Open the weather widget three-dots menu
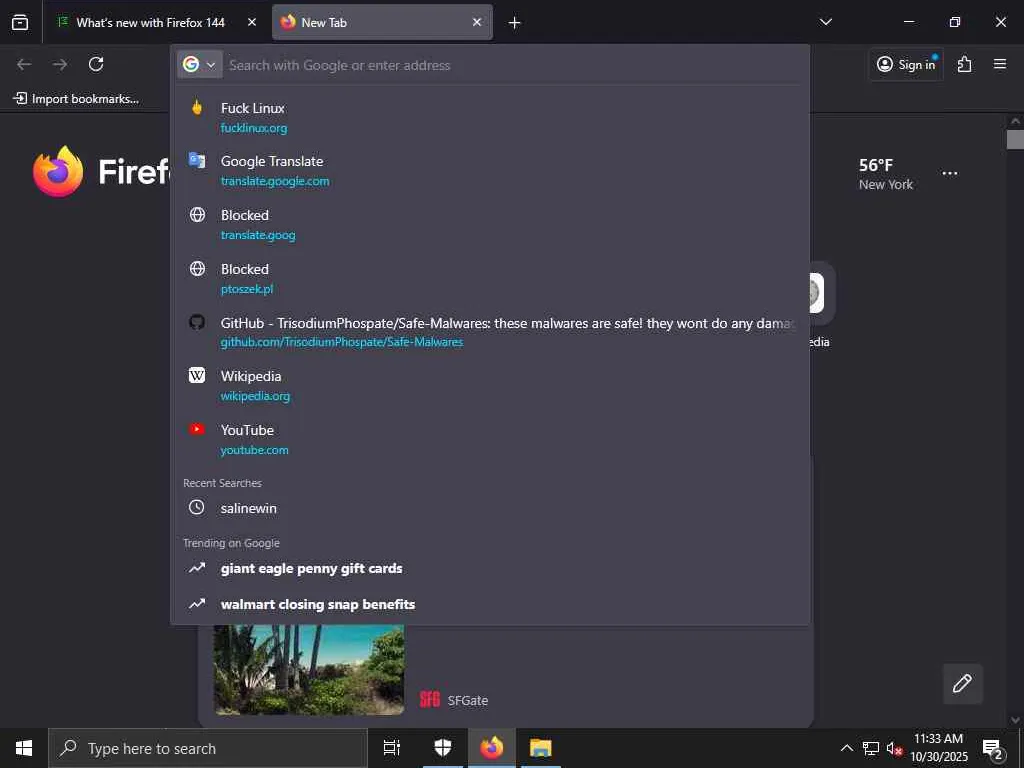The image size is (1024, 768). [950, 174]
